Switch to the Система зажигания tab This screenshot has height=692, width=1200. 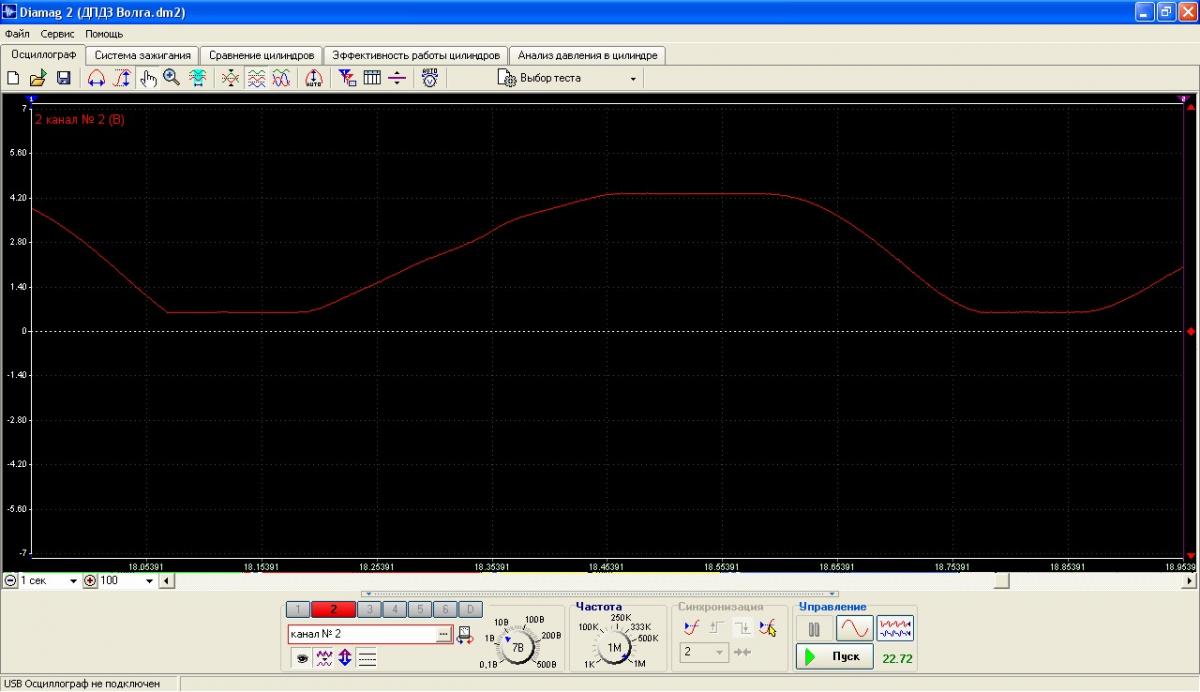click(x=142, y=55)
